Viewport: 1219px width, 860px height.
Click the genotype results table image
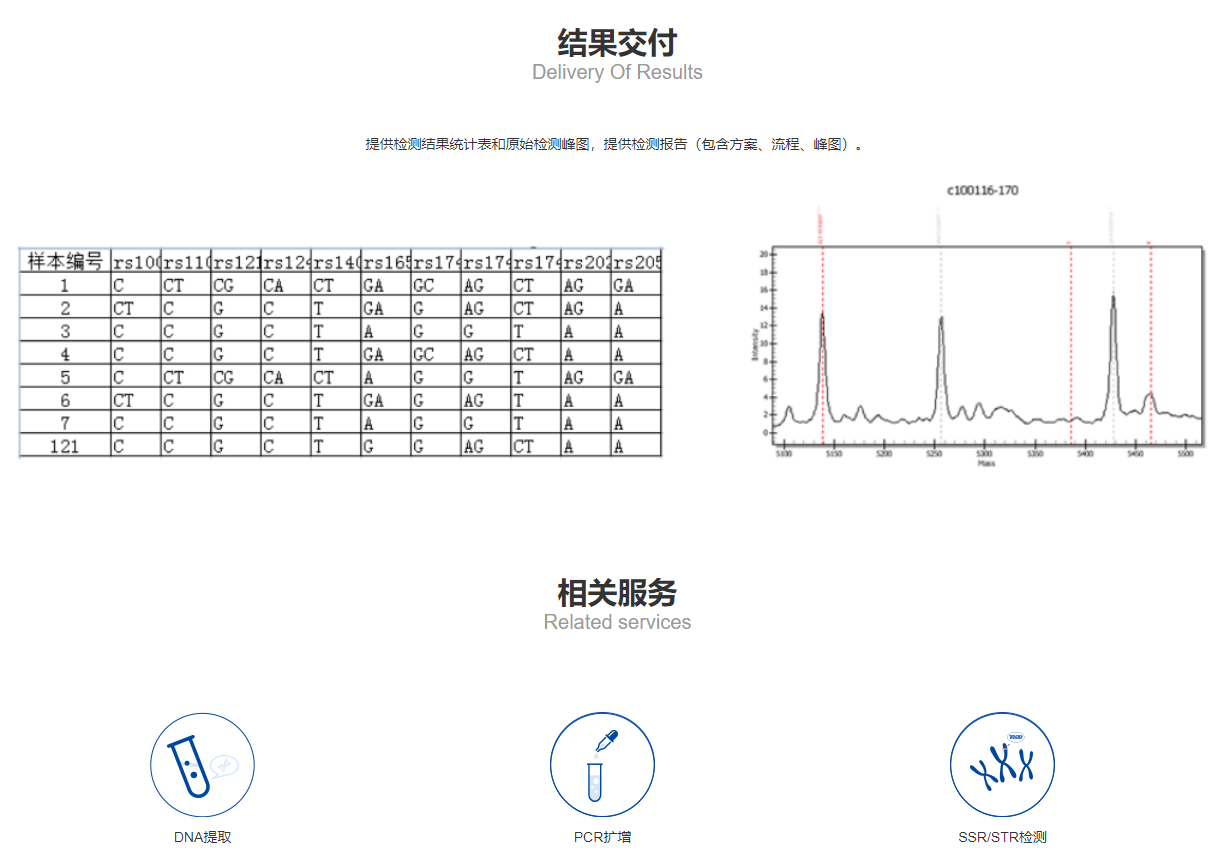340,353
